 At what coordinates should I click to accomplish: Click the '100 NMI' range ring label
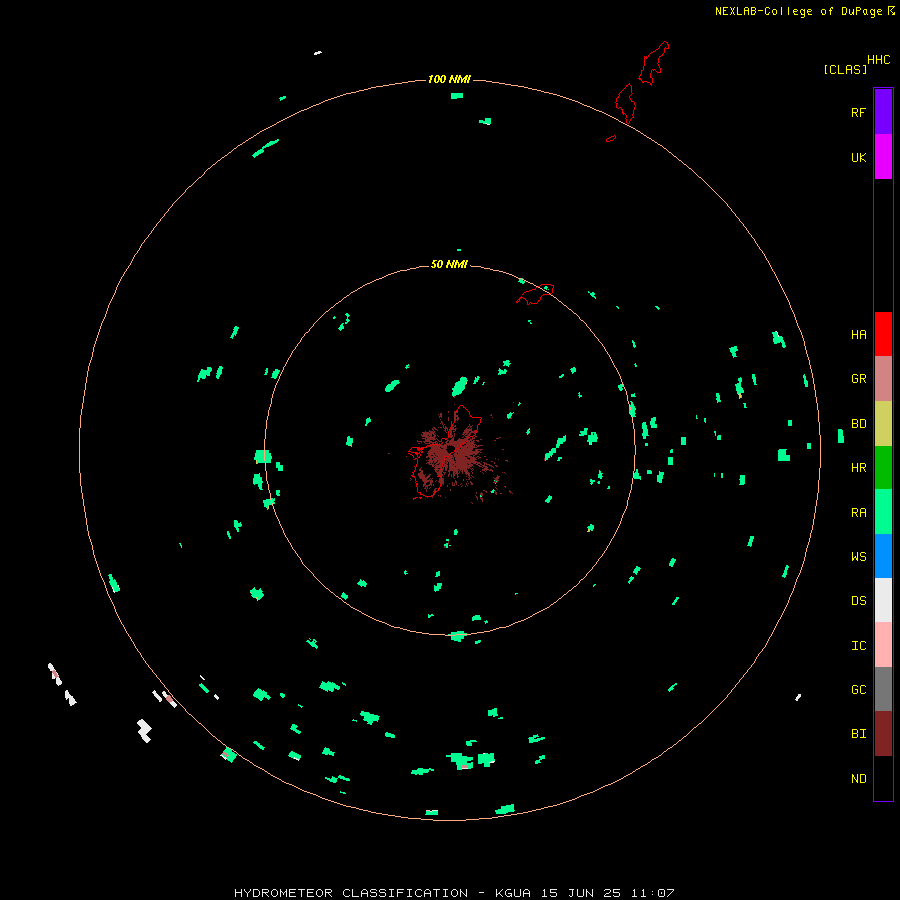point(449,79)
